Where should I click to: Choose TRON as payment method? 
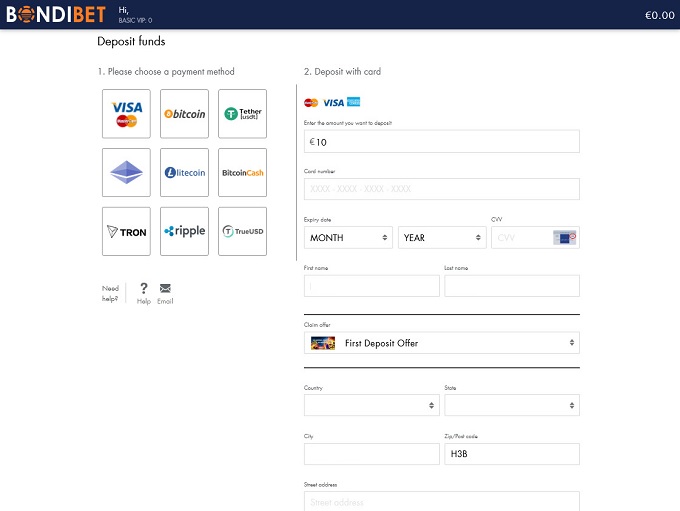[126, 231]
